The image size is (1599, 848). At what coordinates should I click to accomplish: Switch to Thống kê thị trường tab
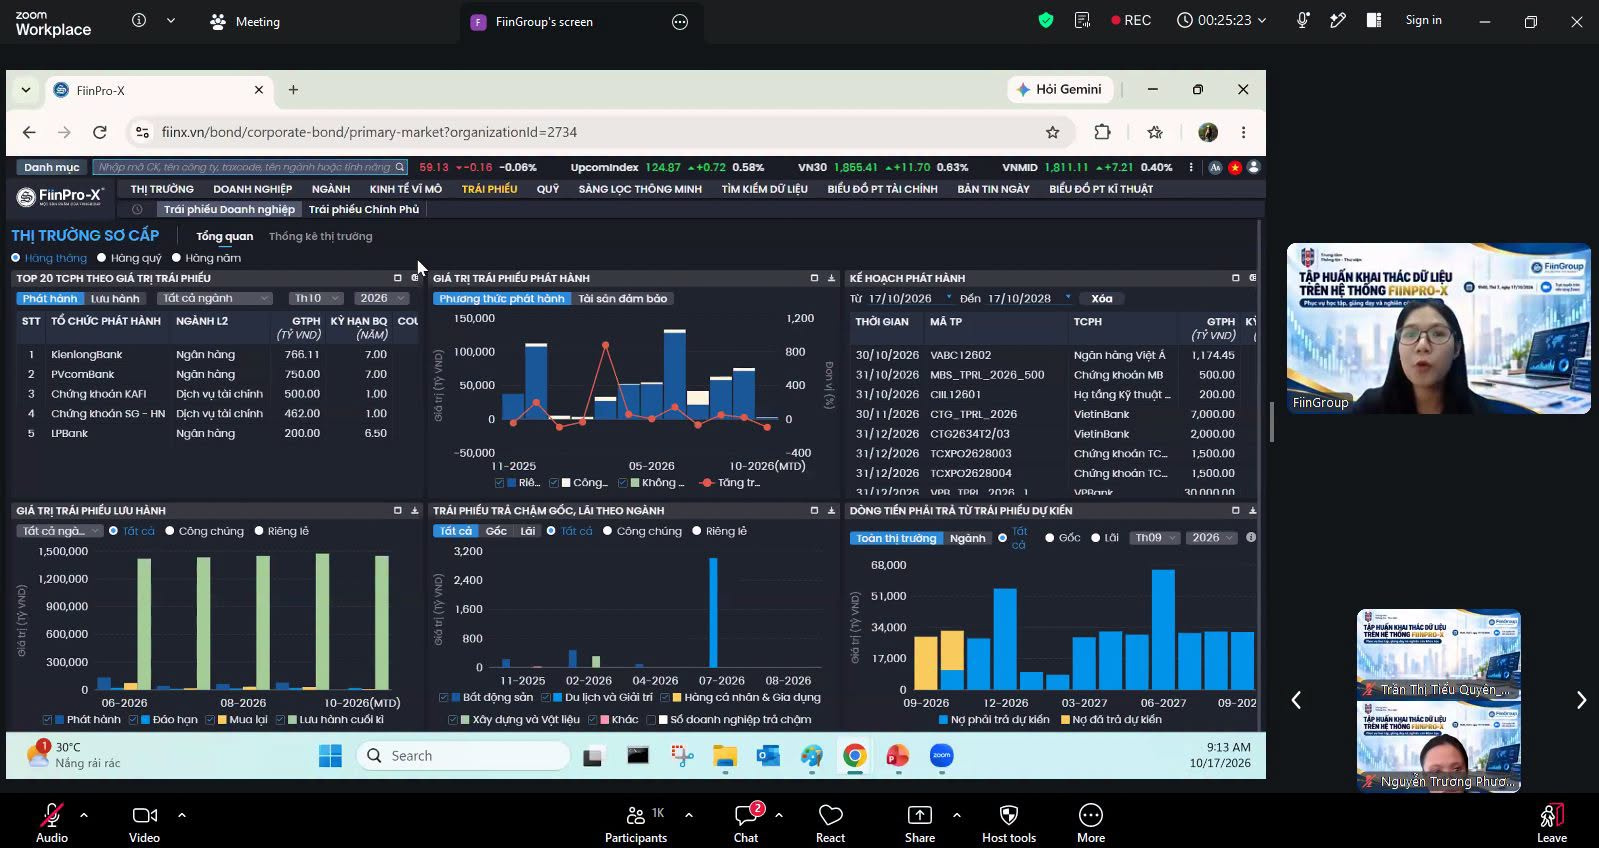(x=320, y=237)
